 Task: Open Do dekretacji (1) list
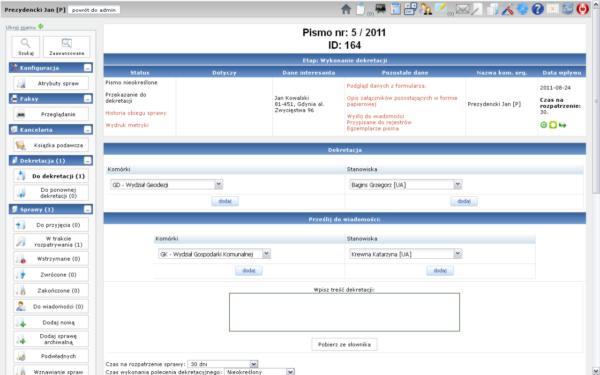point(51,176)
